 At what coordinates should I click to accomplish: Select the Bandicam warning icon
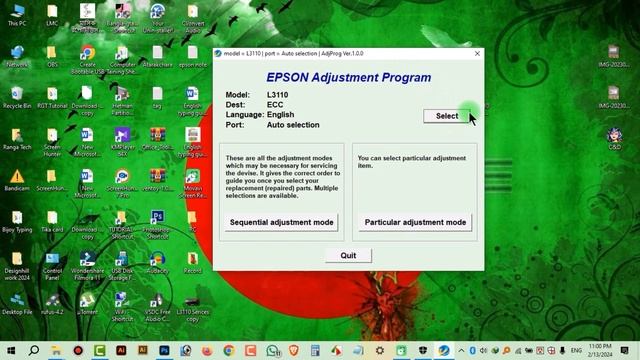(x=17, y=180)
